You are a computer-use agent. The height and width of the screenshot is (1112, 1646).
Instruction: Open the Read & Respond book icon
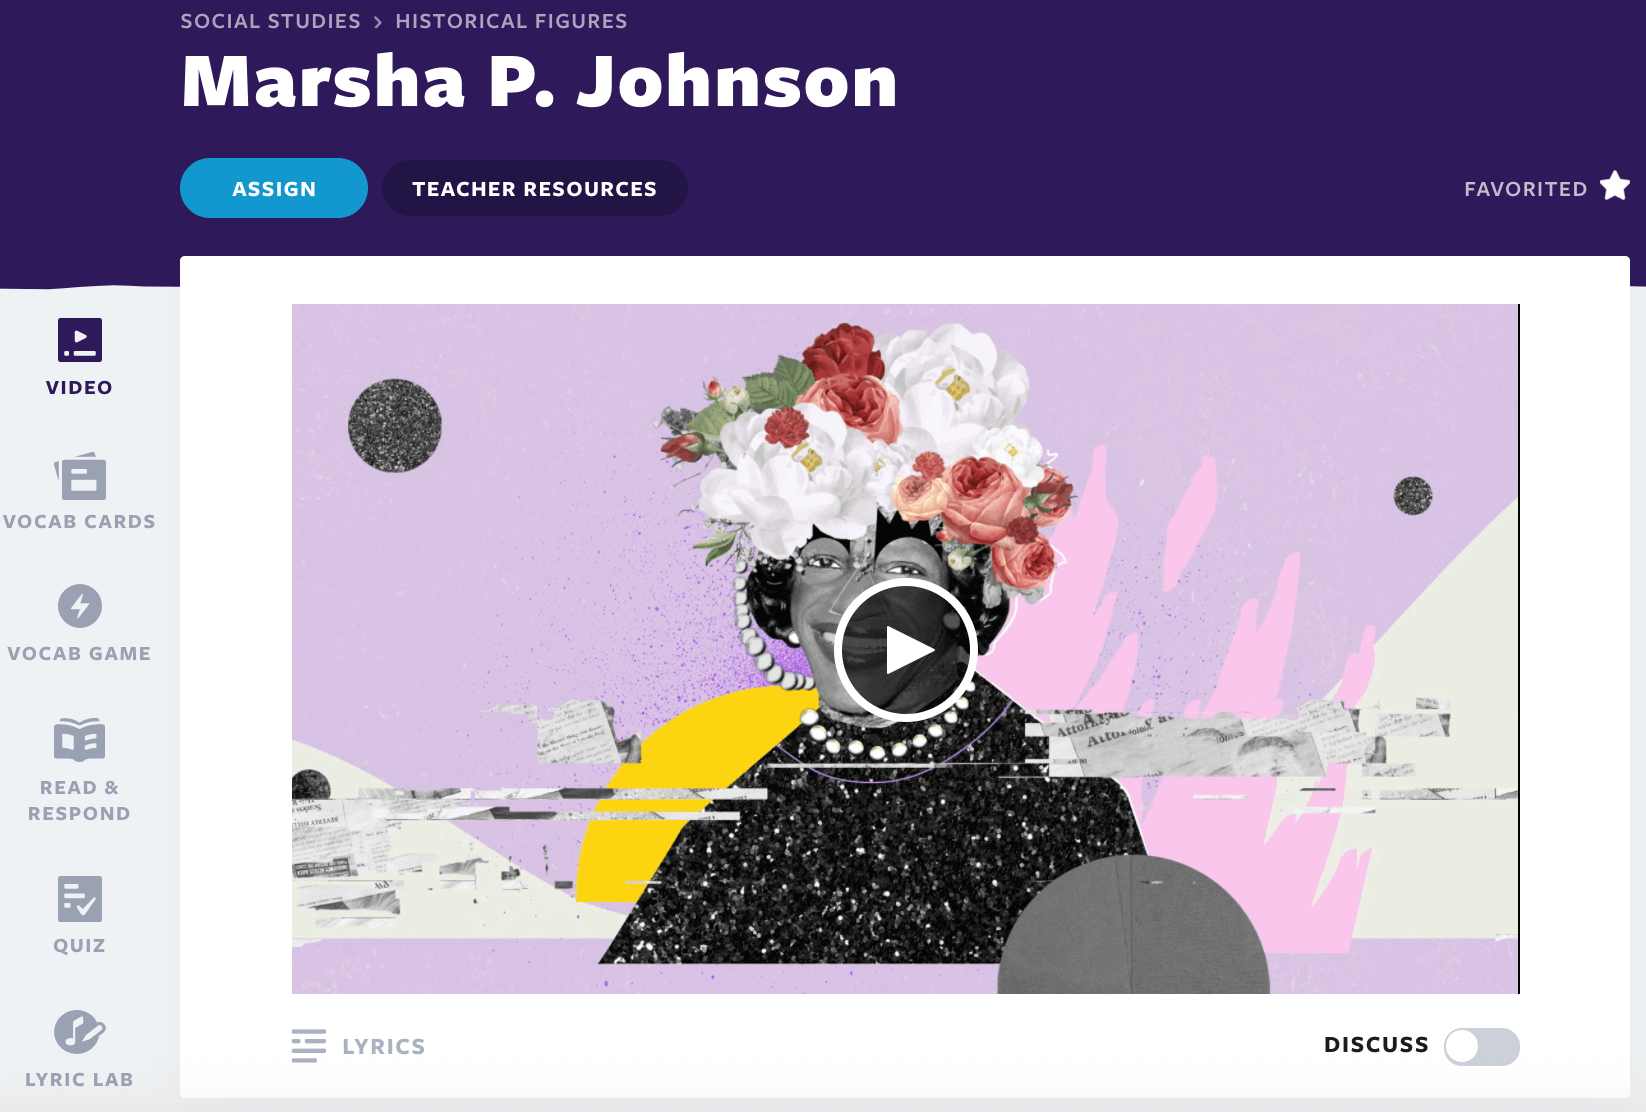80,740
